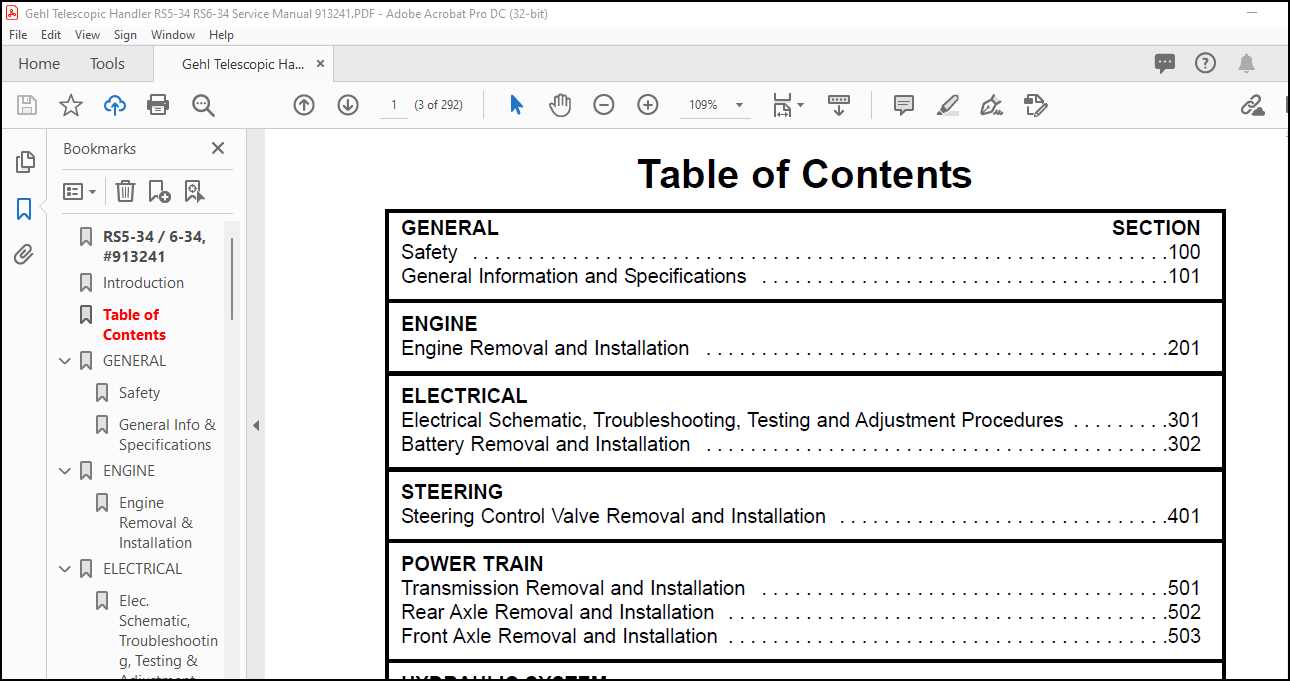
Task: Open the Window menu
Action: point(173,34)
